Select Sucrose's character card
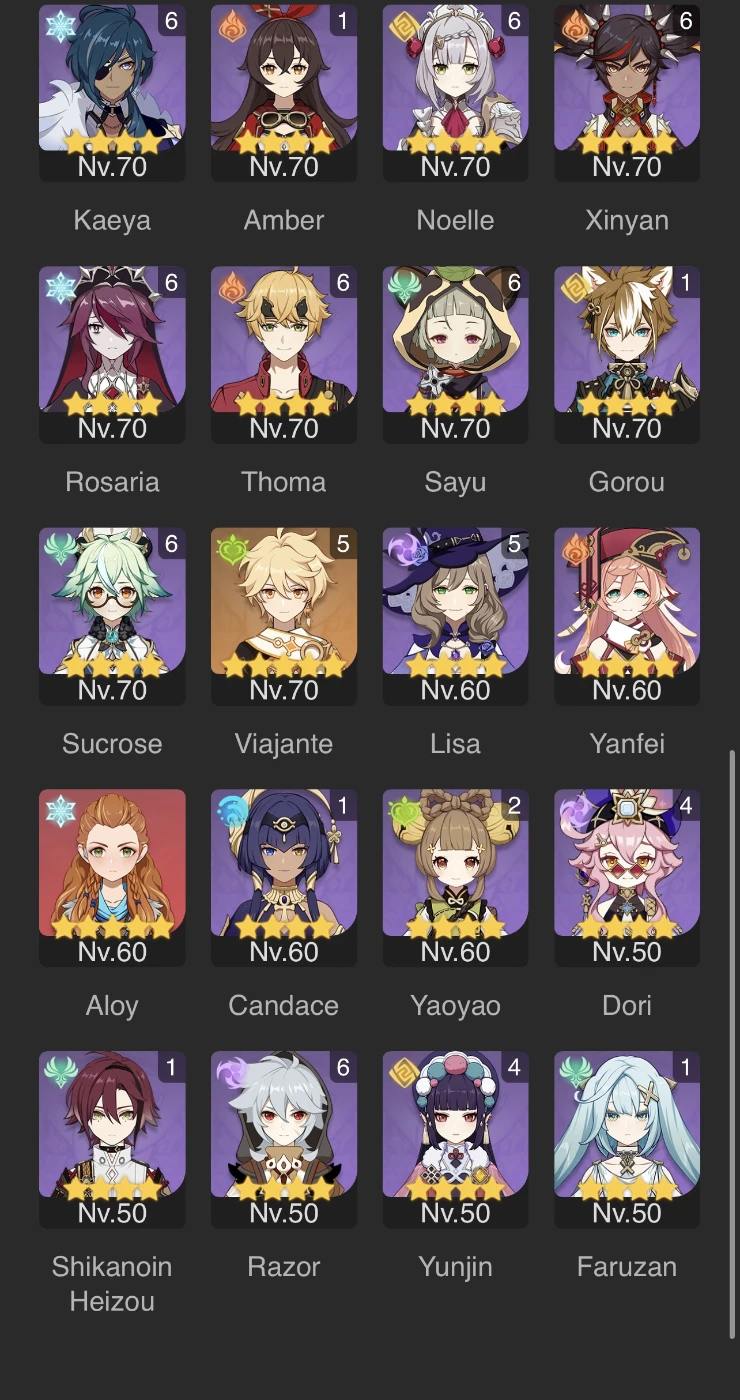The image size is (740, 1400). pos(112,616)
